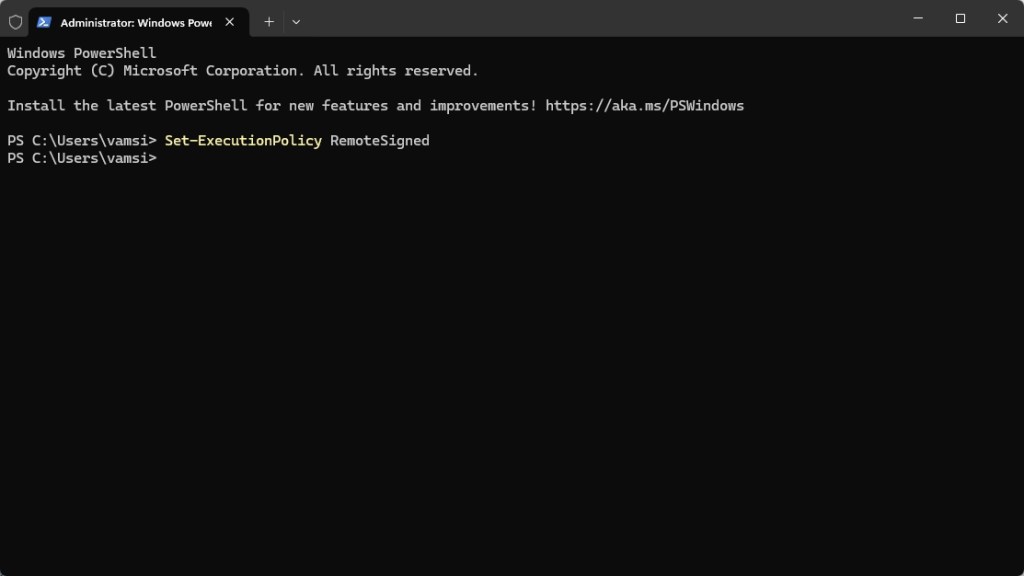Minimize the terminal window
The width and height of the screenshot is (1024, 576).
pyautogui.click(x=916, y=18)
